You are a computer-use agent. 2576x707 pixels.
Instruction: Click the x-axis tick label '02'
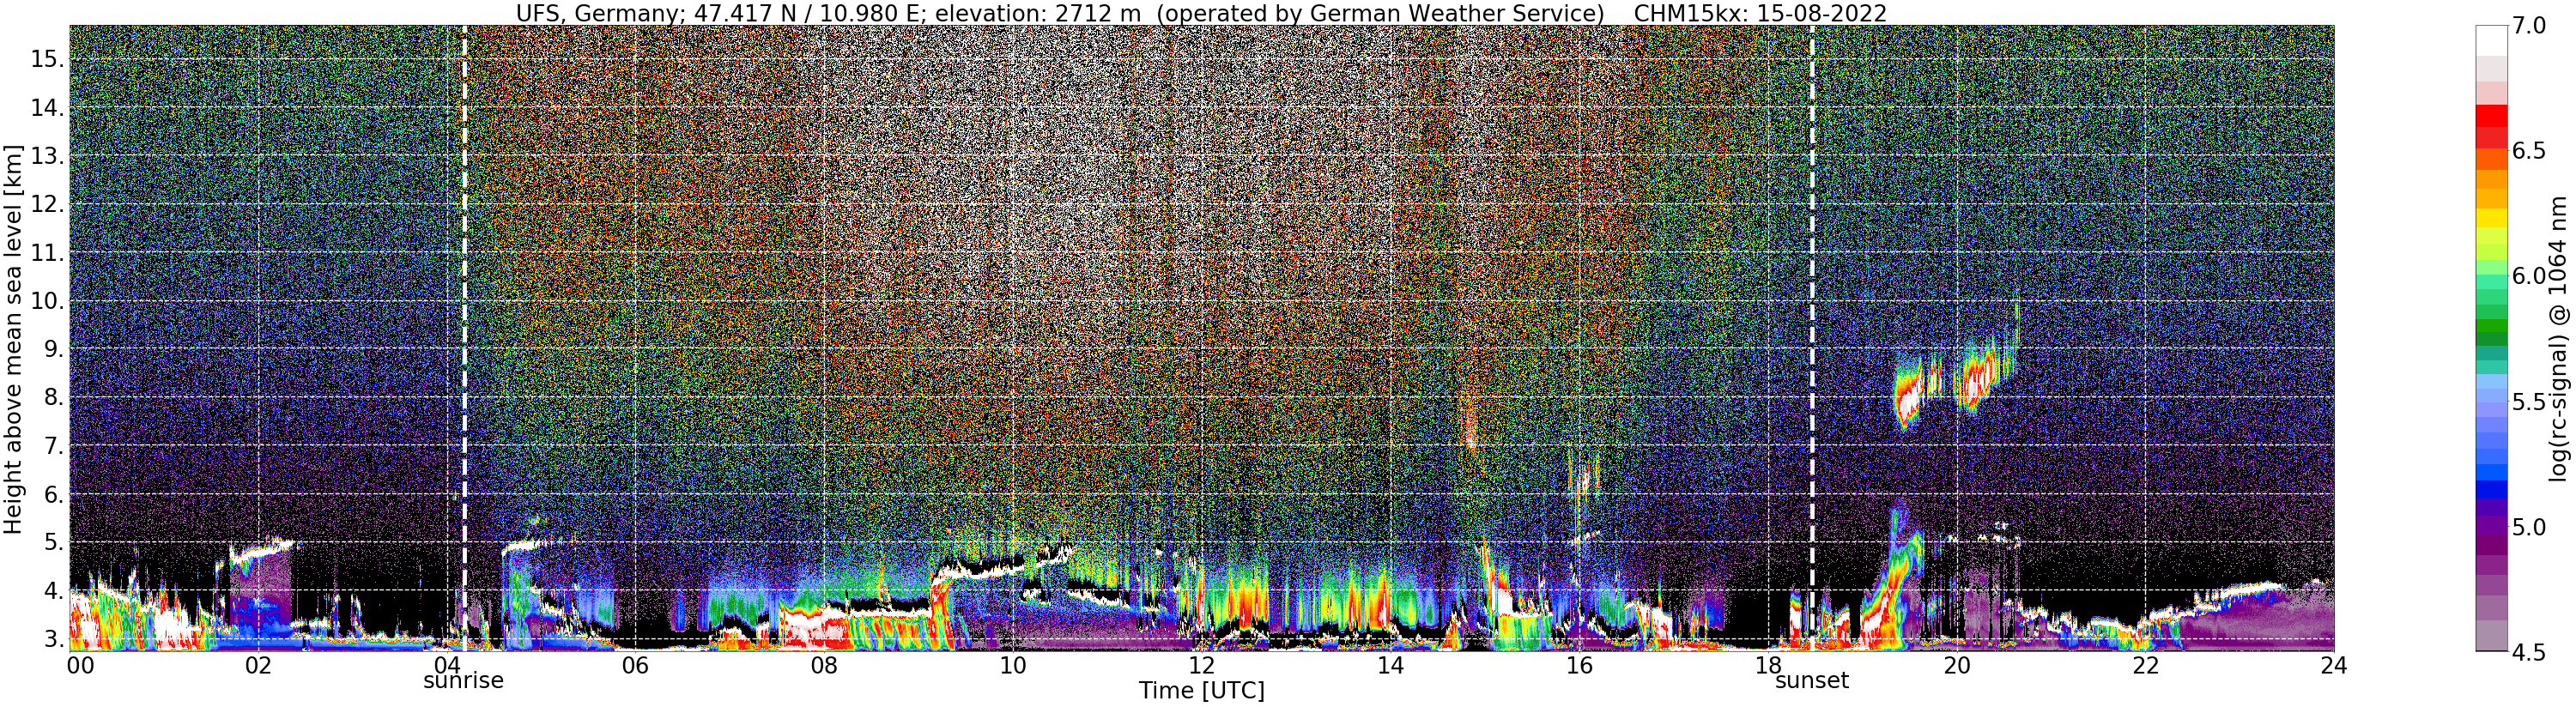pyautogui.click(x=258, y=665)
